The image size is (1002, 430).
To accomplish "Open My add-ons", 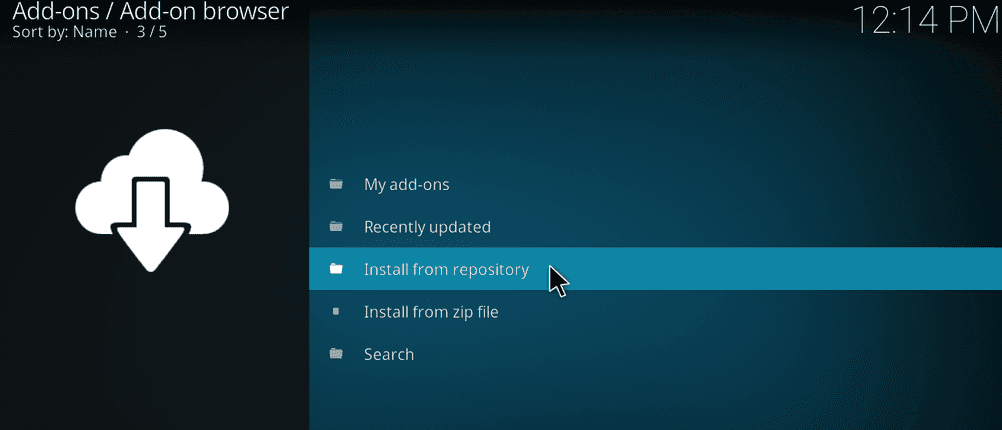I will coord(406,184).
